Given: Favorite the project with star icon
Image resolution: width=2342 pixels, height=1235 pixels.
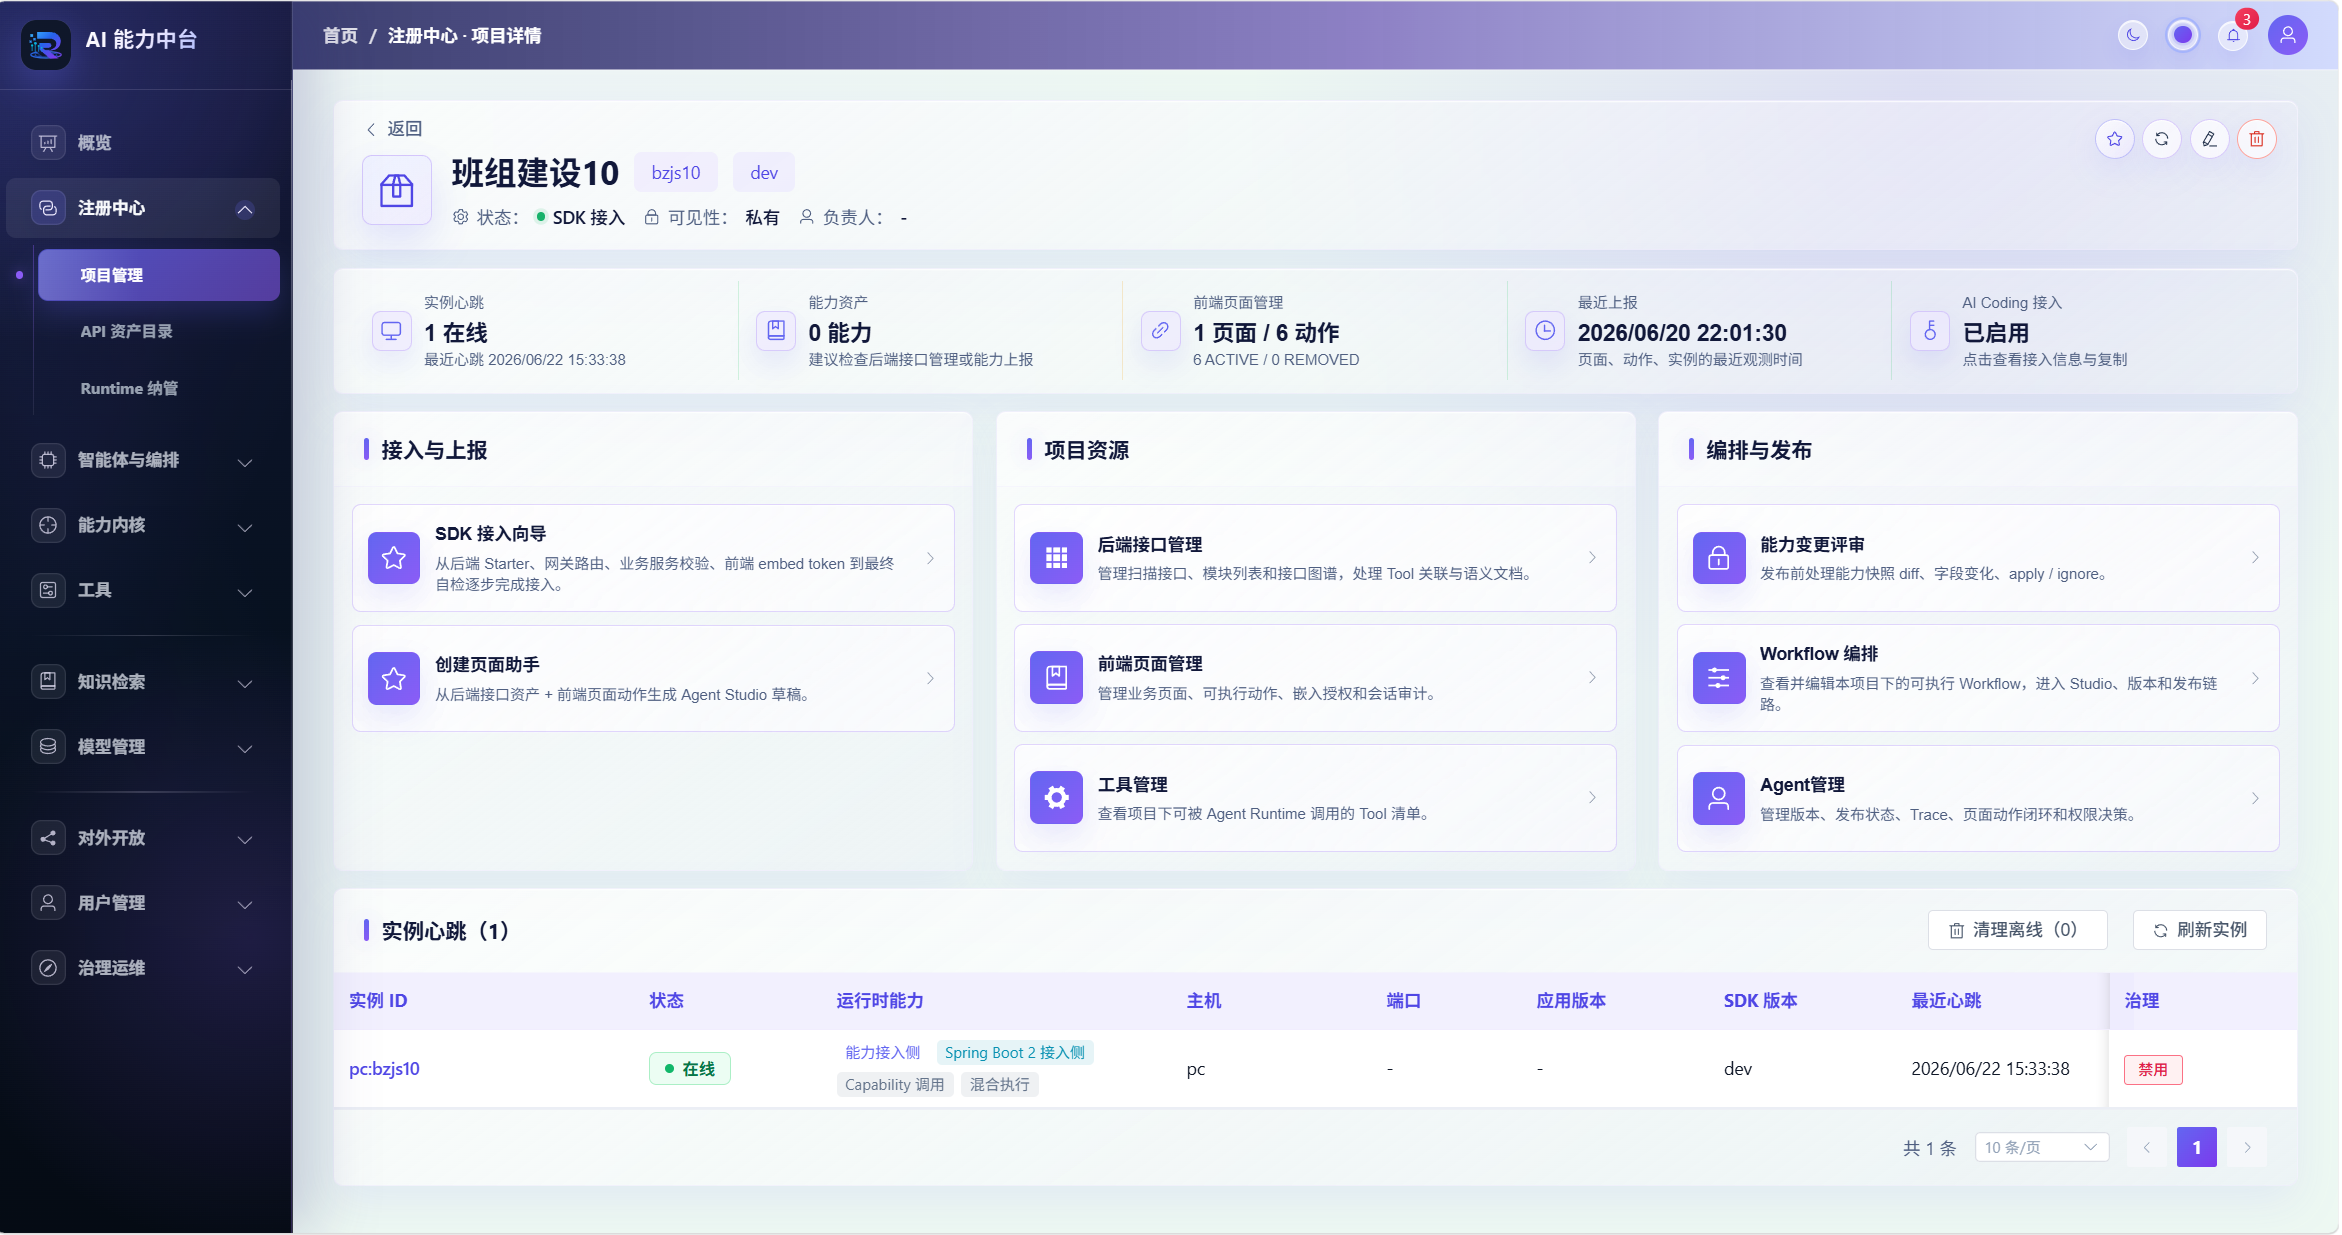Looking at the screenshot, I should (x=2114, y=139).
